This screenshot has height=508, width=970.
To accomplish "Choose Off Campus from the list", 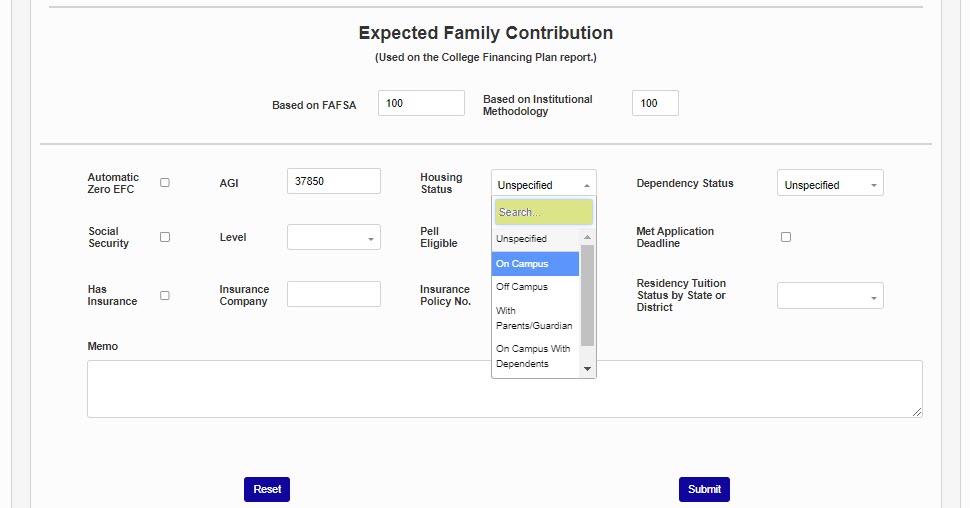I will pos(535,287).
